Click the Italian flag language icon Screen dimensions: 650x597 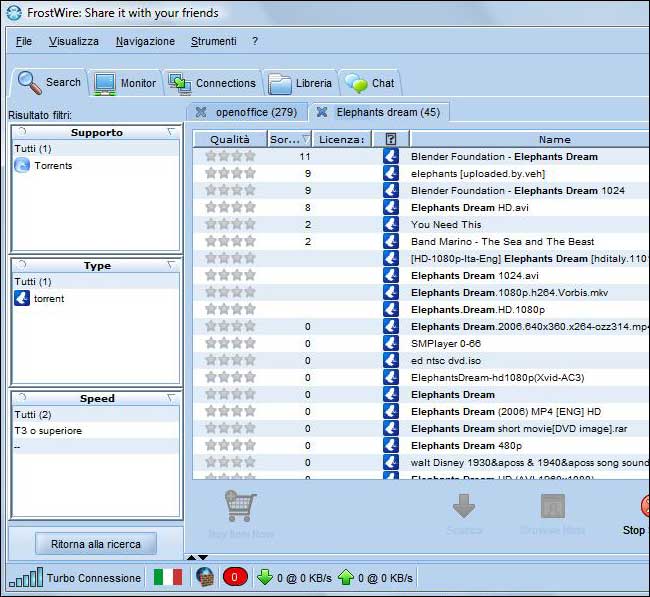[x=168, y=577]
